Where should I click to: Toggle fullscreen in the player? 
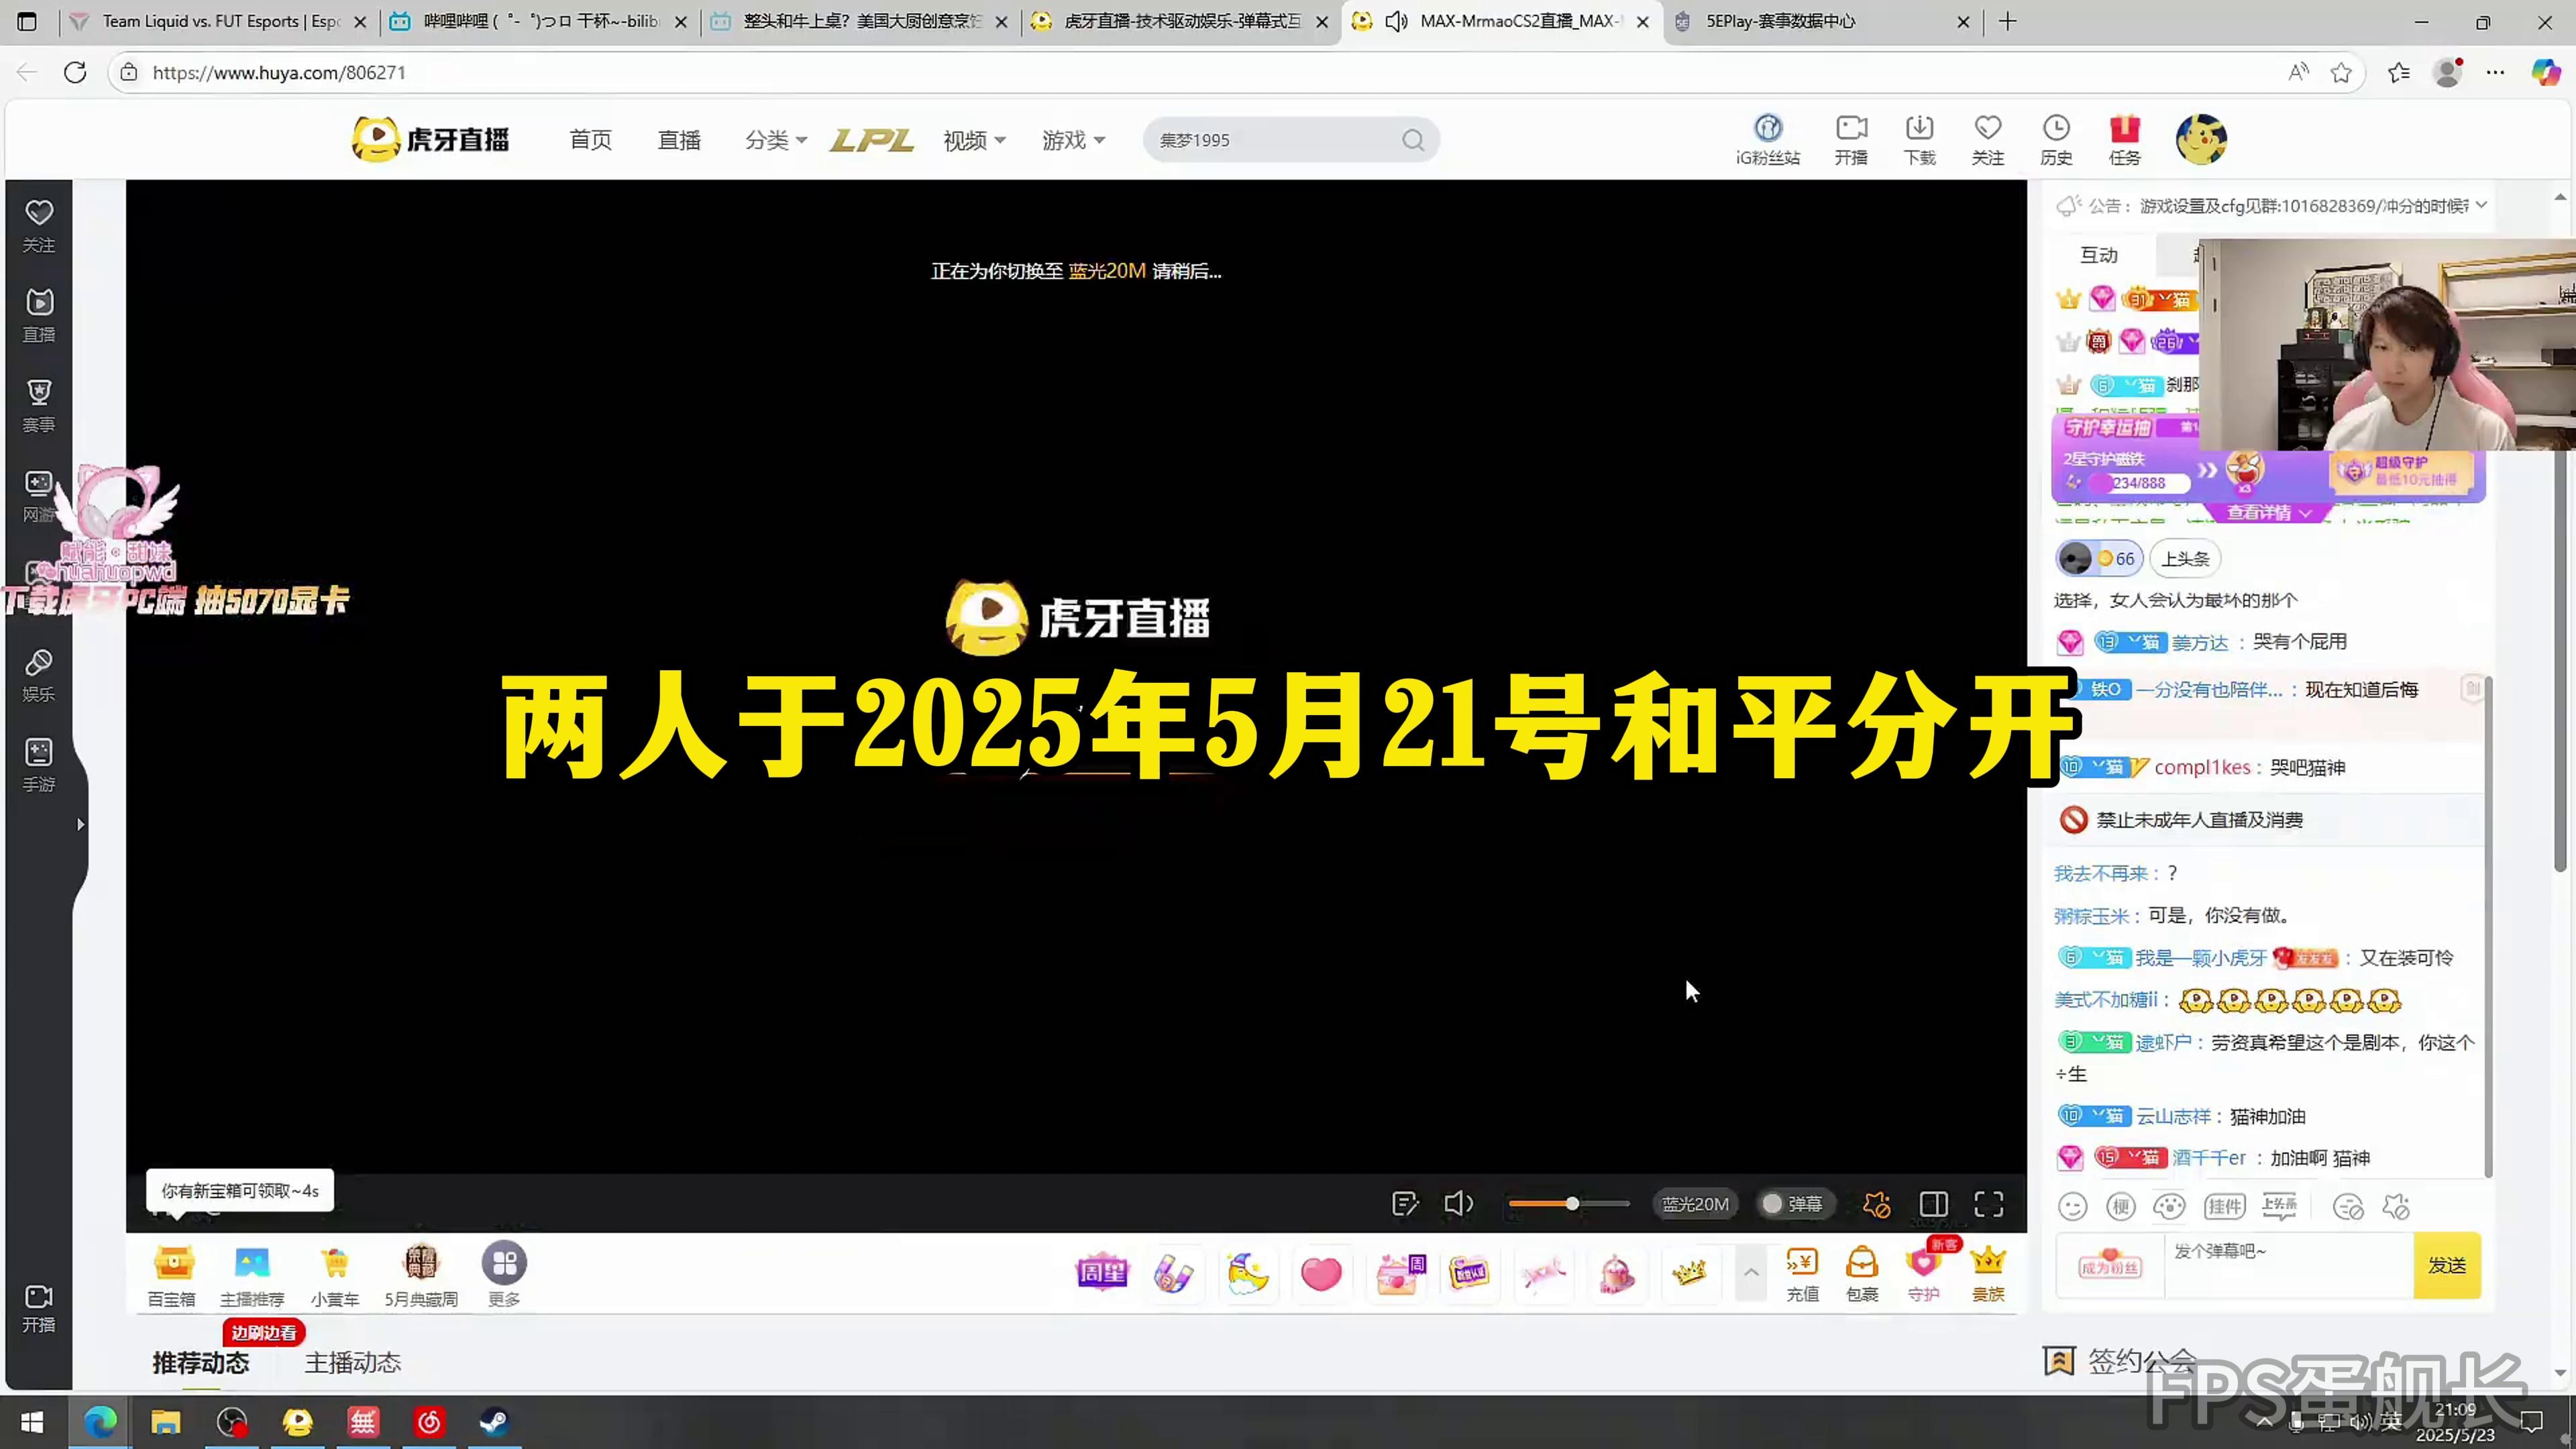click(1989, 1204)
